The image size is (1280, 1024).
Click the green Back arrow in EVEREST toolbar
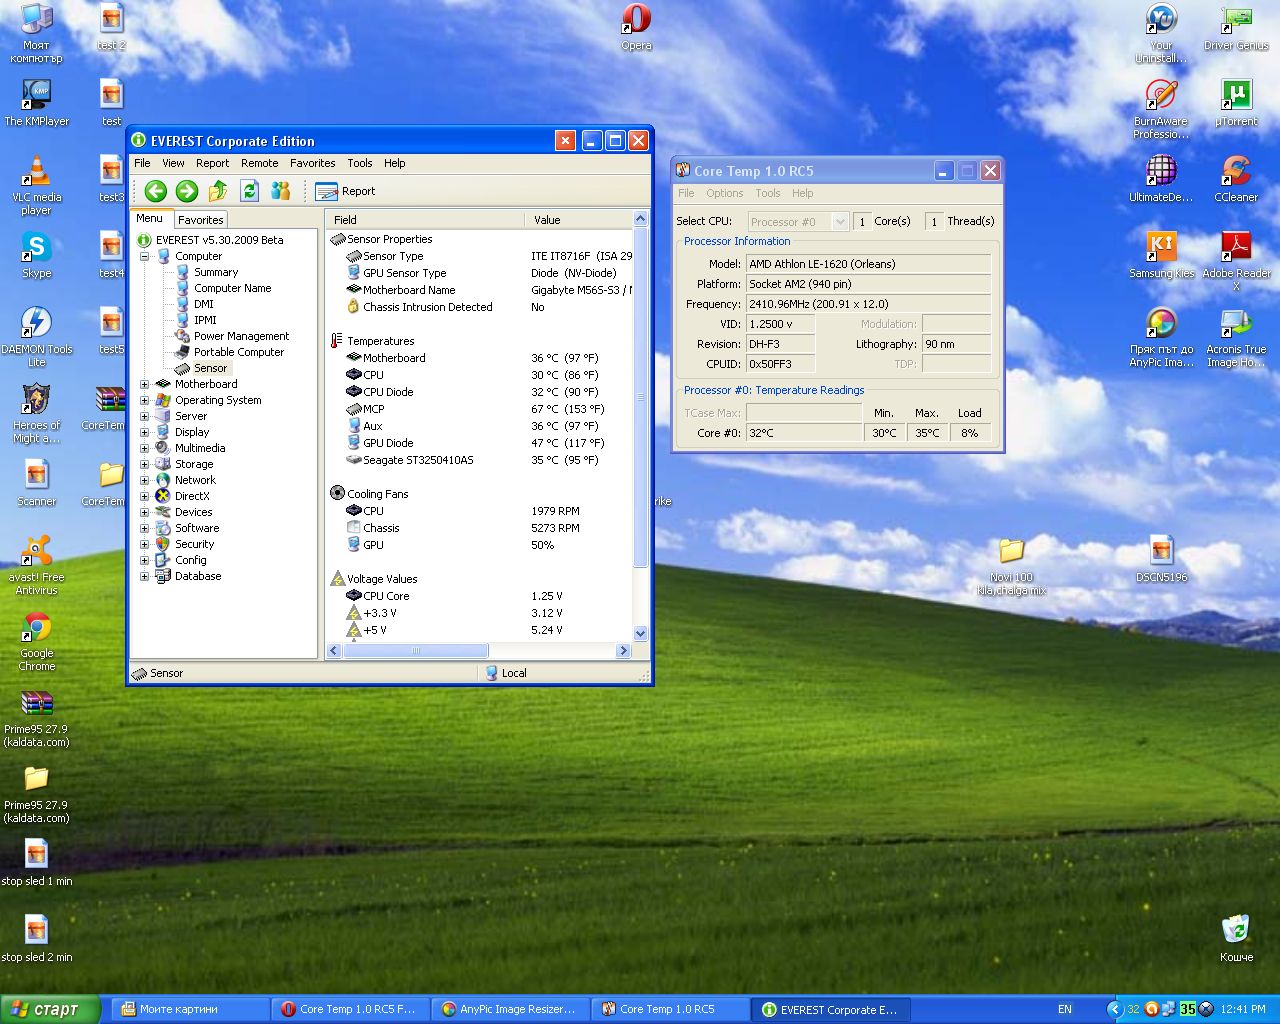click(155, 191)
